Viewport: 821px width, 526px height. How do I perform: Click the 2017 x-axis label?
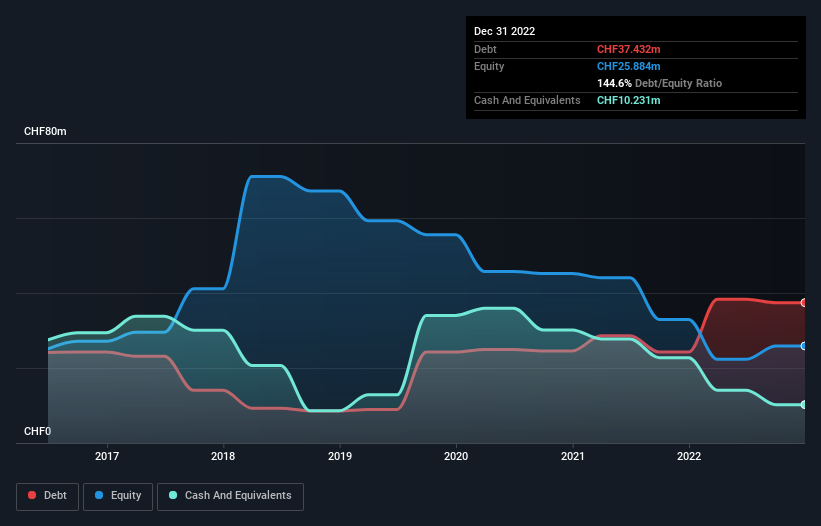[107, 456]
